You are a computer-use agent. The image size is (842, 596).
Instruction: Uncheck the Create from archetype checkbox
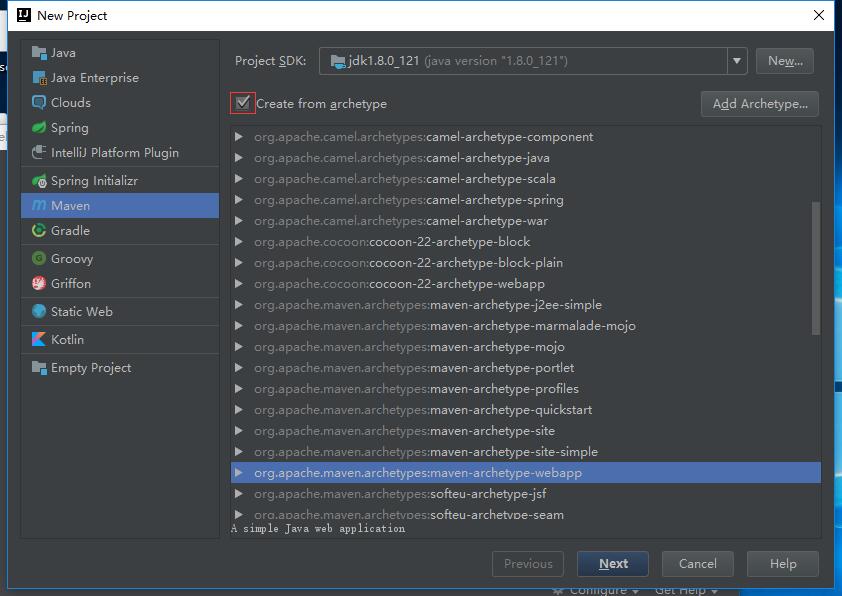(242, 103)
